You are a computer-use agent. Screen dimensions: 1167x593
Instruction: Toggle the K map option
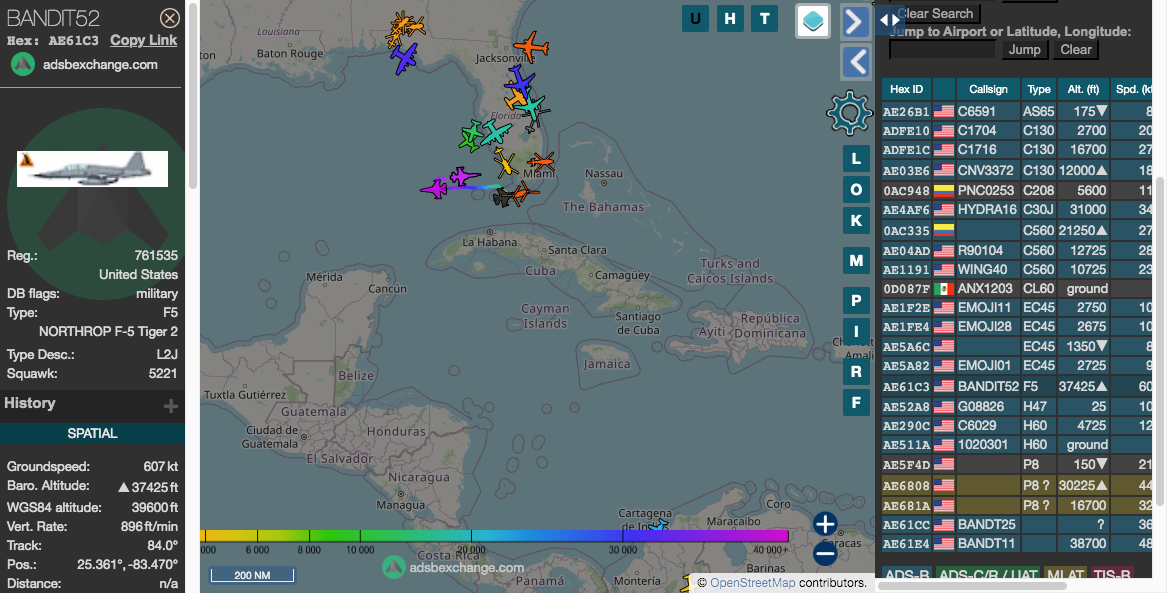[x=856, y=220]
